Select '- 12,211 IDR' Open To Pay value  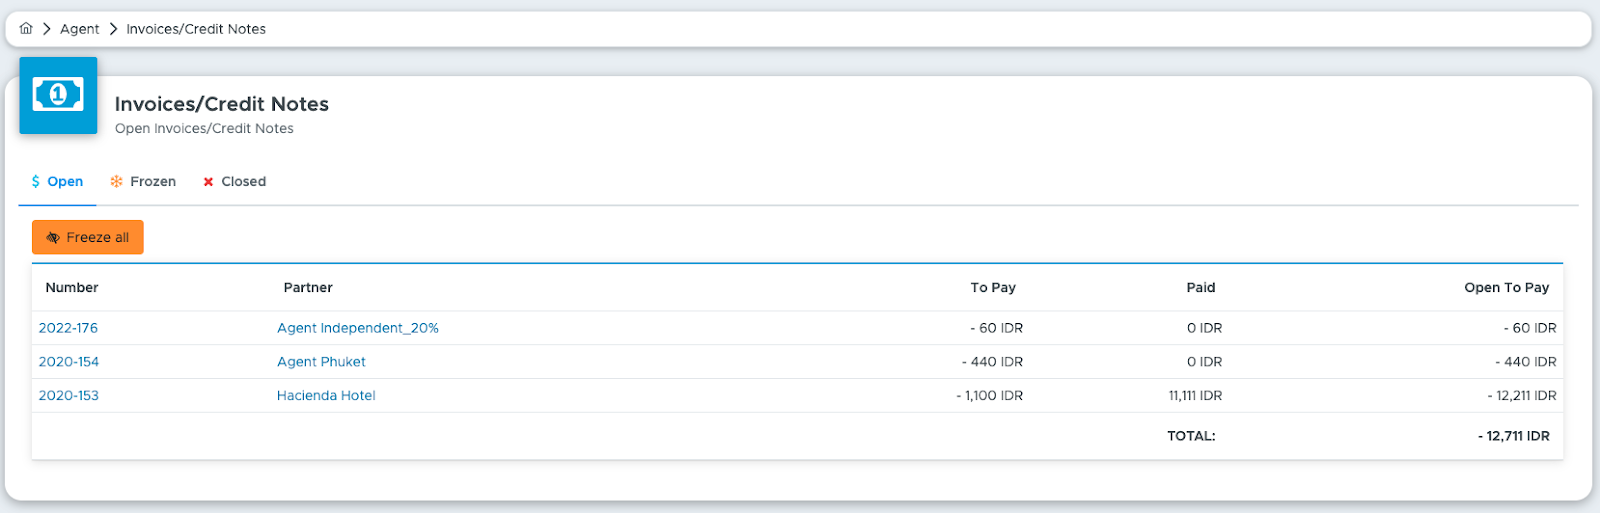click(1522, 396)
